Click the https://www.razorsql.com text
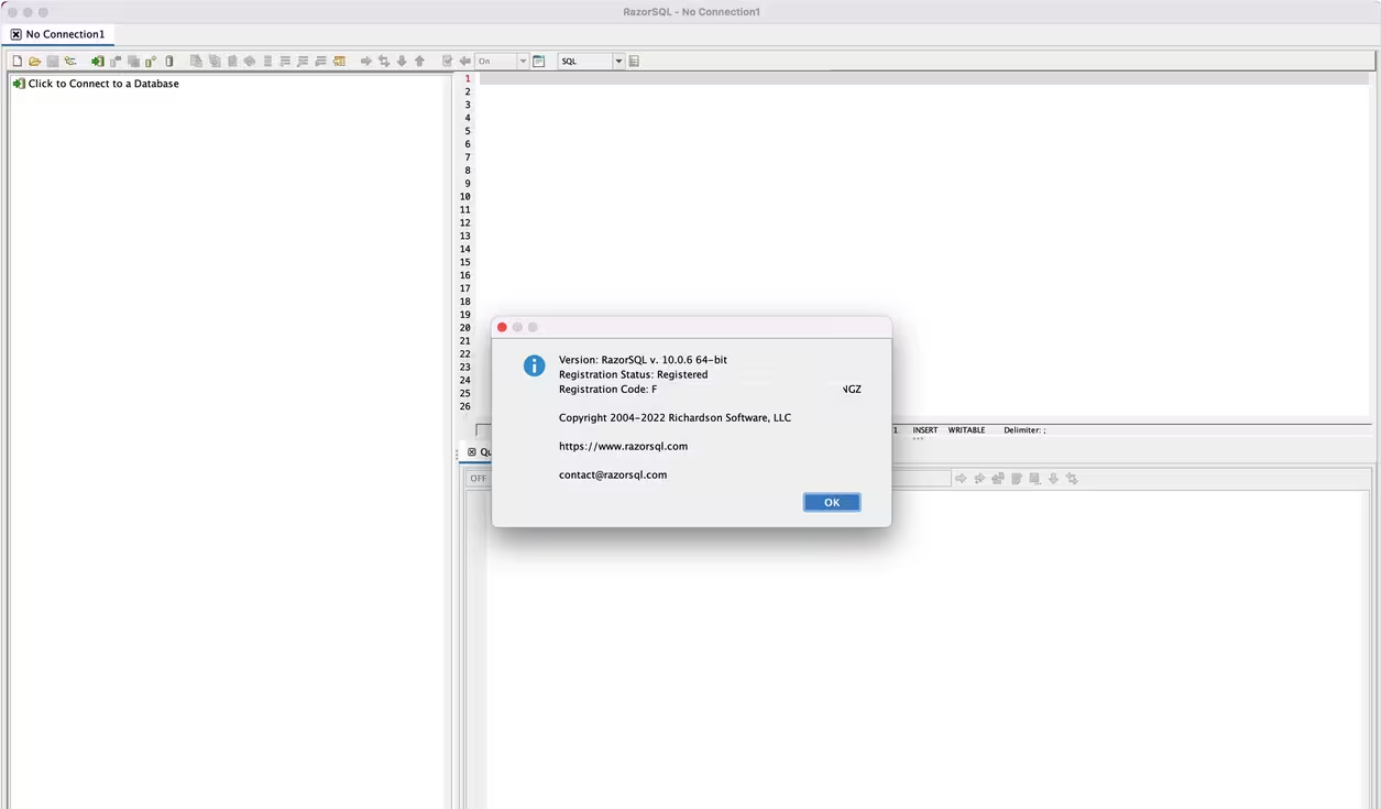Image resolution: width=1381 pixels, height=809 pixels. [x=623, y=446]
